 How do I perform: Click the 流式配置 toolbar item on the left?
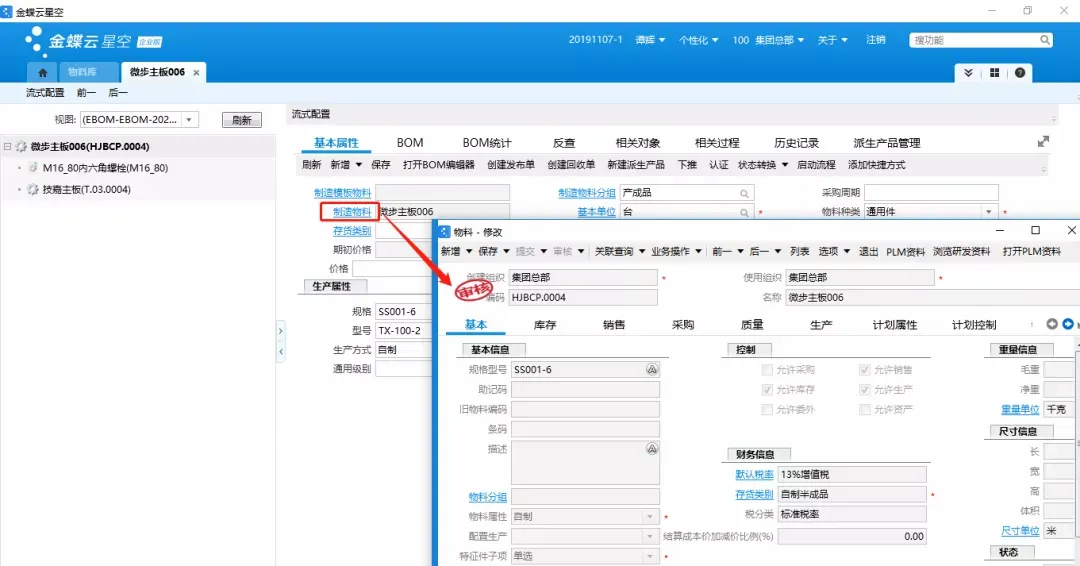pos(45,92)
